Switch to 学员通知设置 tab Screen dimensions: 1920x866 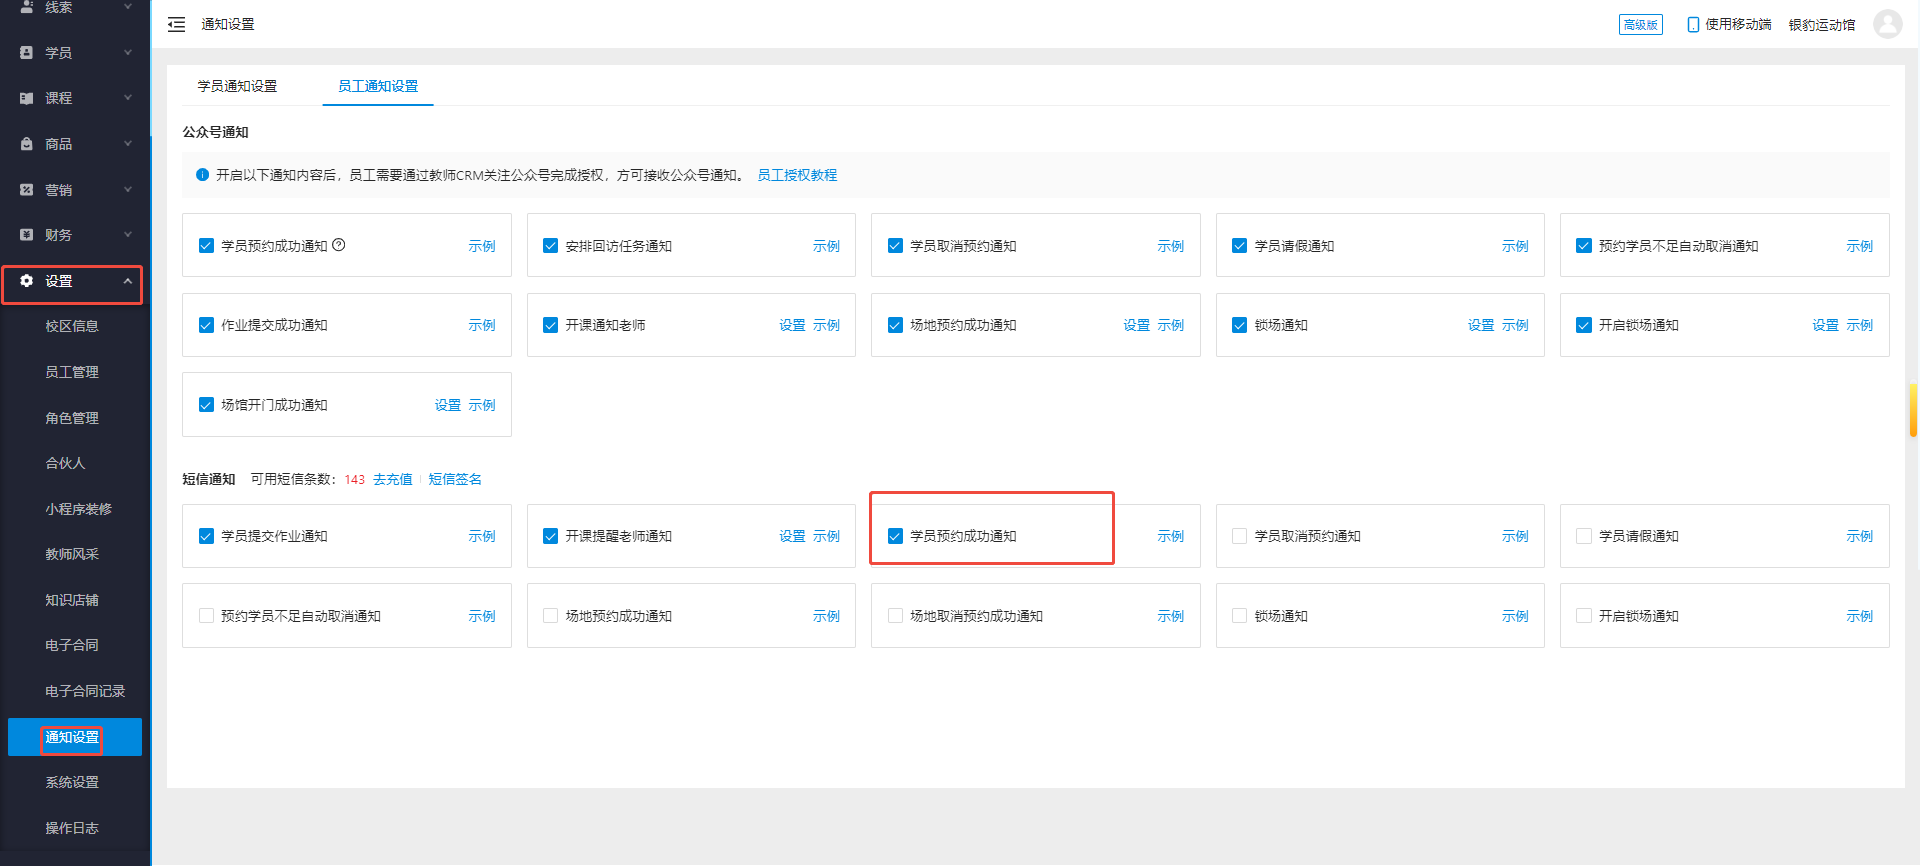237,86
